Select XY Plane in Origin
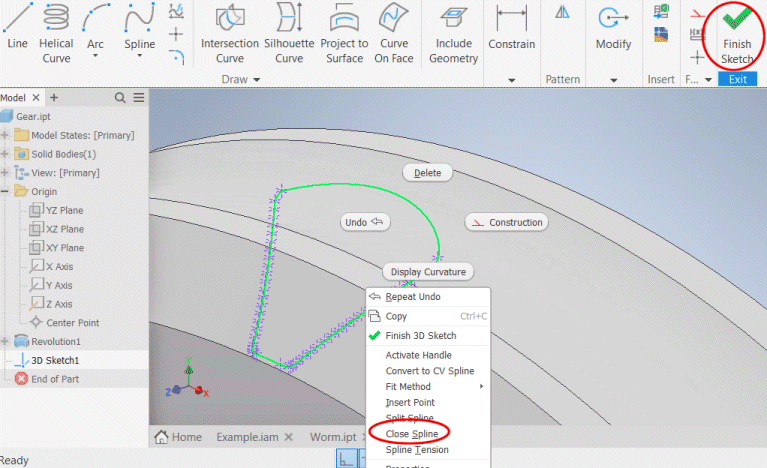The image size is (767, 468). click(56, 247)
